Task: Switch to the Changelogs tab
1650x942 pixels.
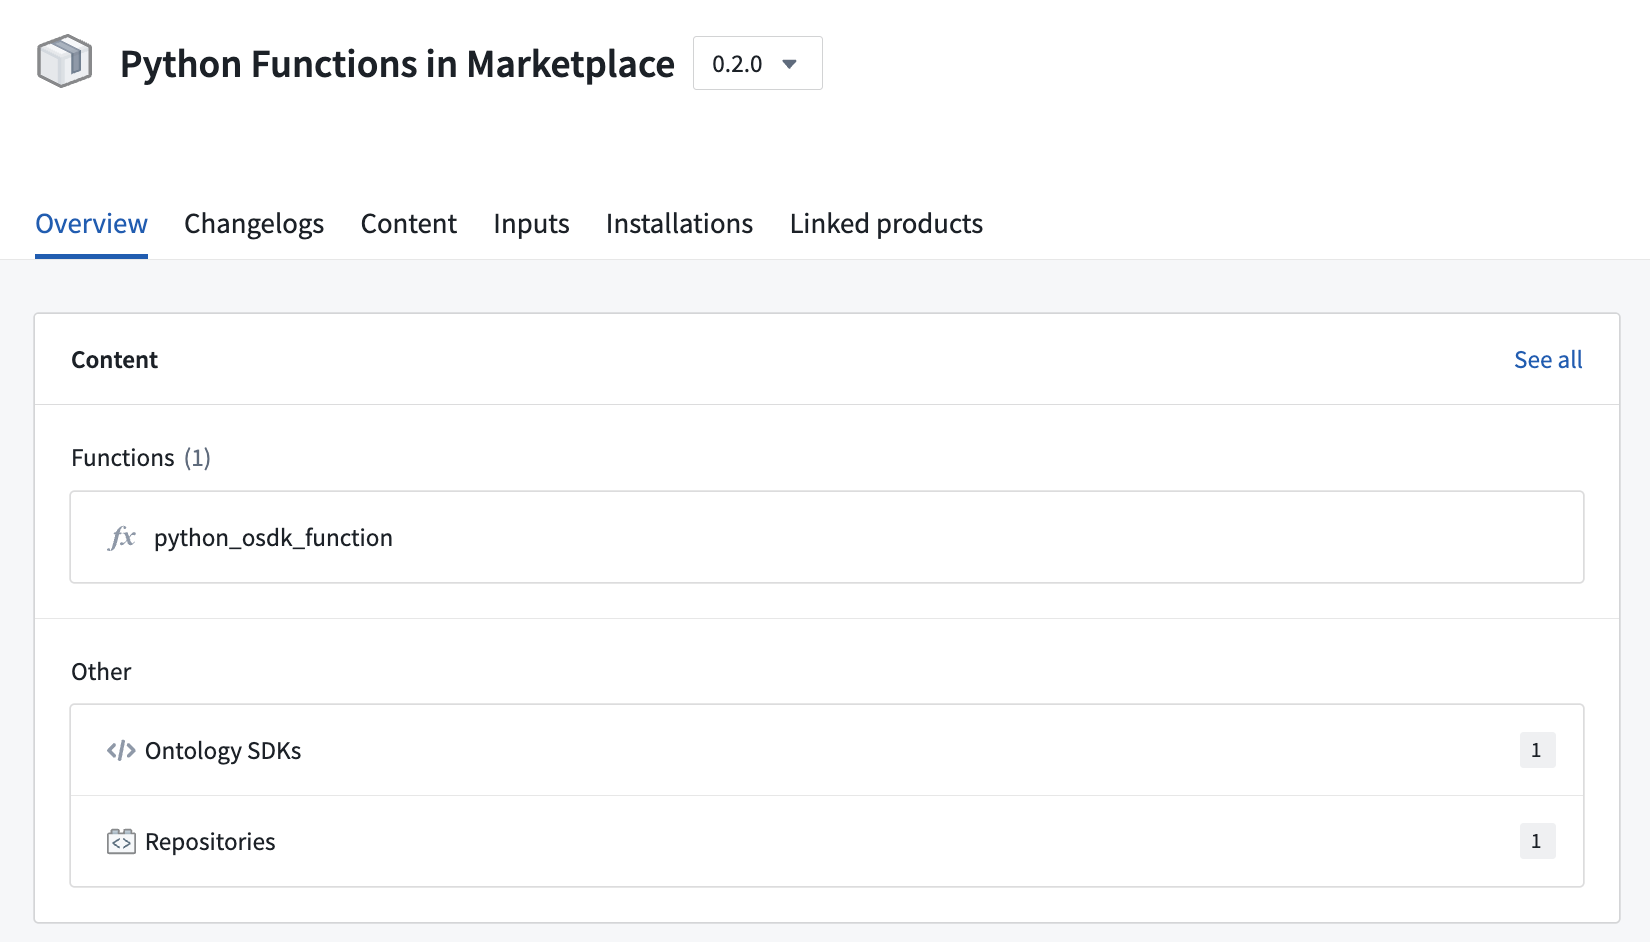Action: pos(253,223)
